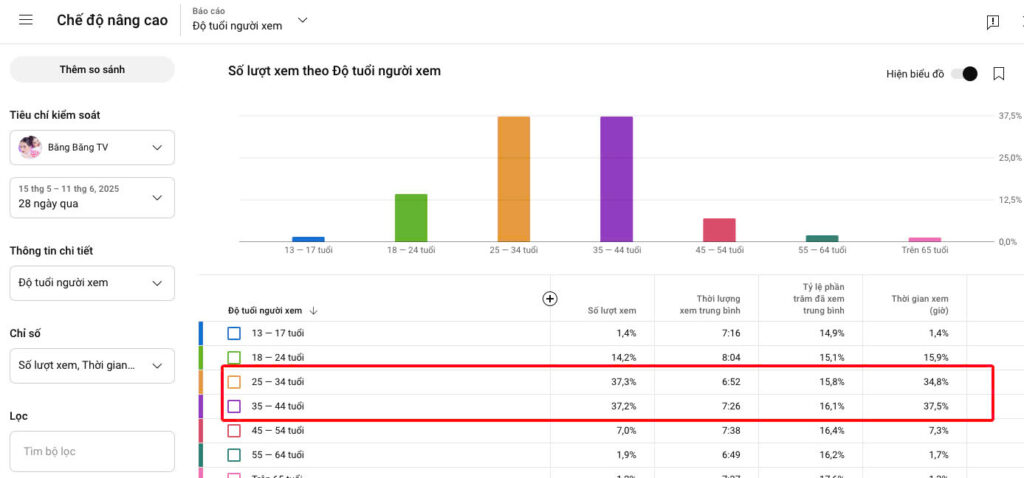Check the 25 – 34 tuổi checkbox
The image size is (1024, 478).
click(234, 382)
